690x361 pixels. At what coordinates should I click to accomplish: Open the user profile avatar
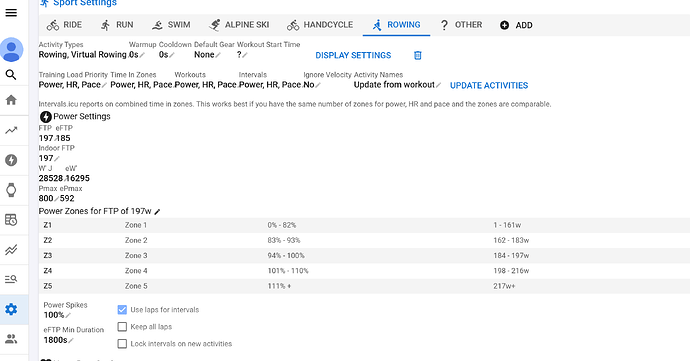click(x=11, y=49)
